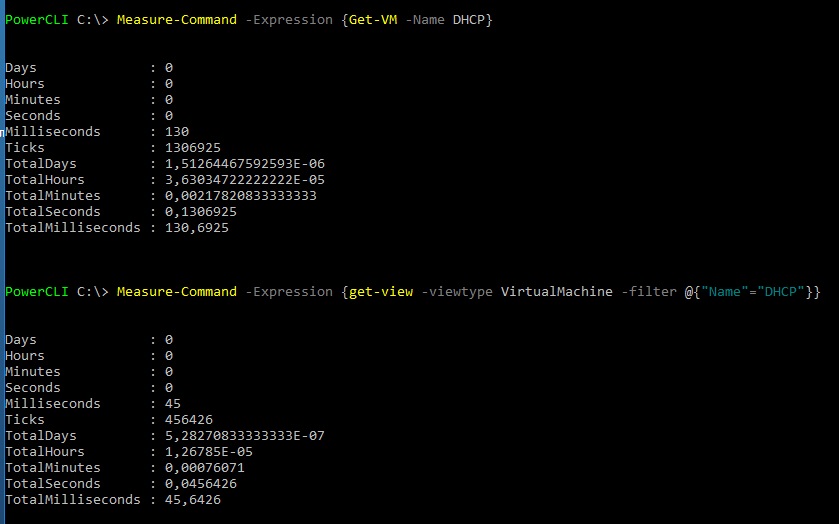Click the Get-VM cmdlet text
Viewport: 839px width, 524px height.
372,20
